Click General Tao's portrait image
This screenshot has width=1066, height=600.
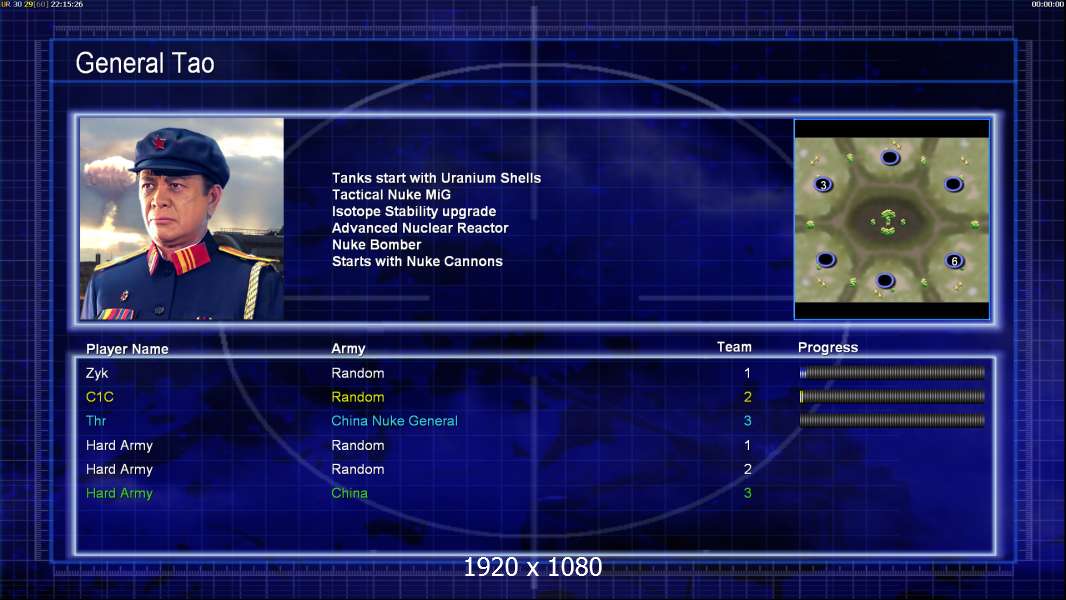tap(181, 219)
